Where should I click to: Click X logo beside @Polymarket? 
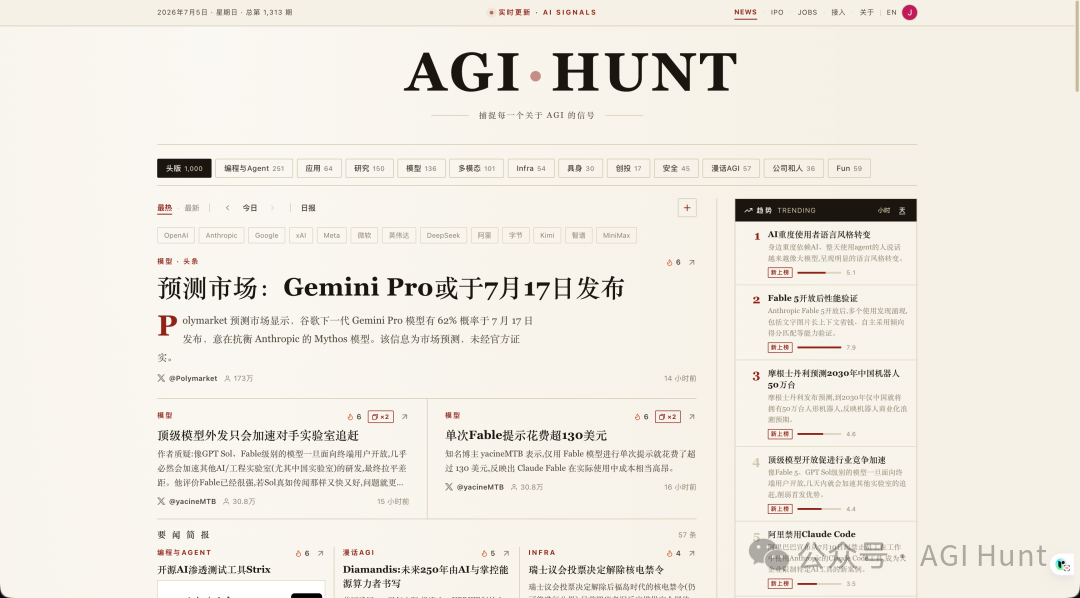click(161, 378)
